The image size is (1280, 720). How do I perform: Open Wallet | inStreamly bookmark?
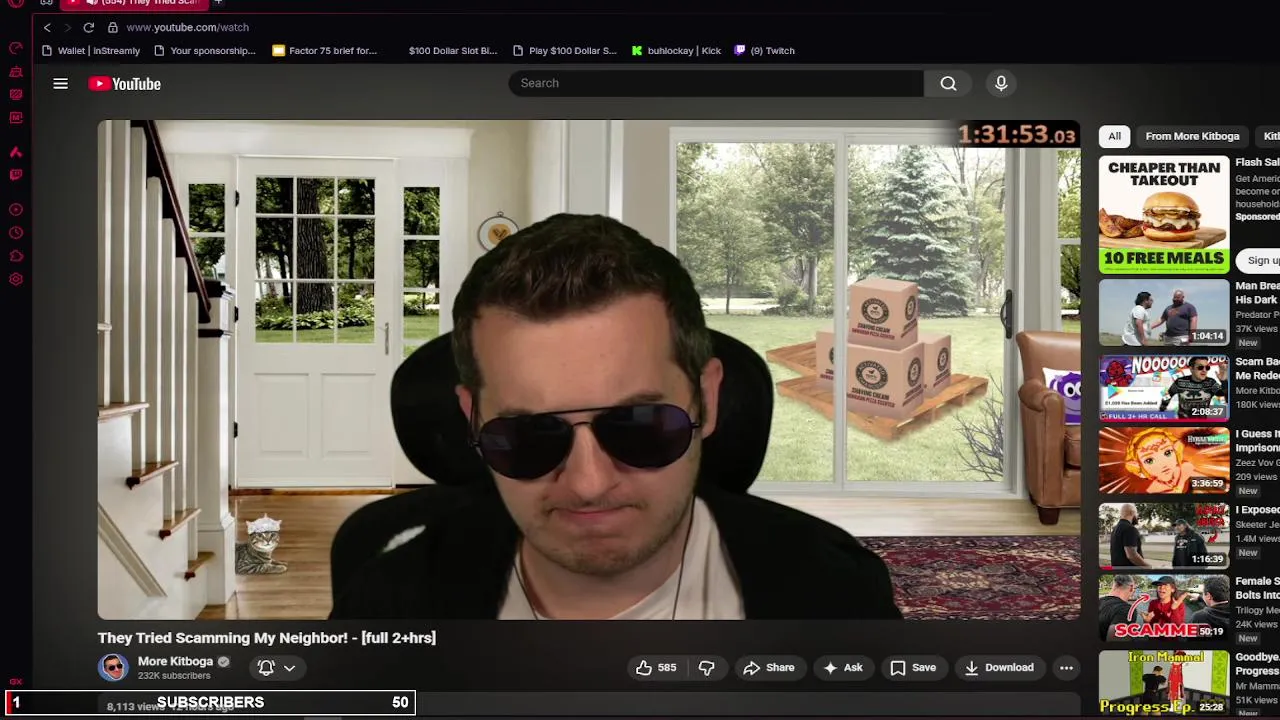click(x=91, y=51)
